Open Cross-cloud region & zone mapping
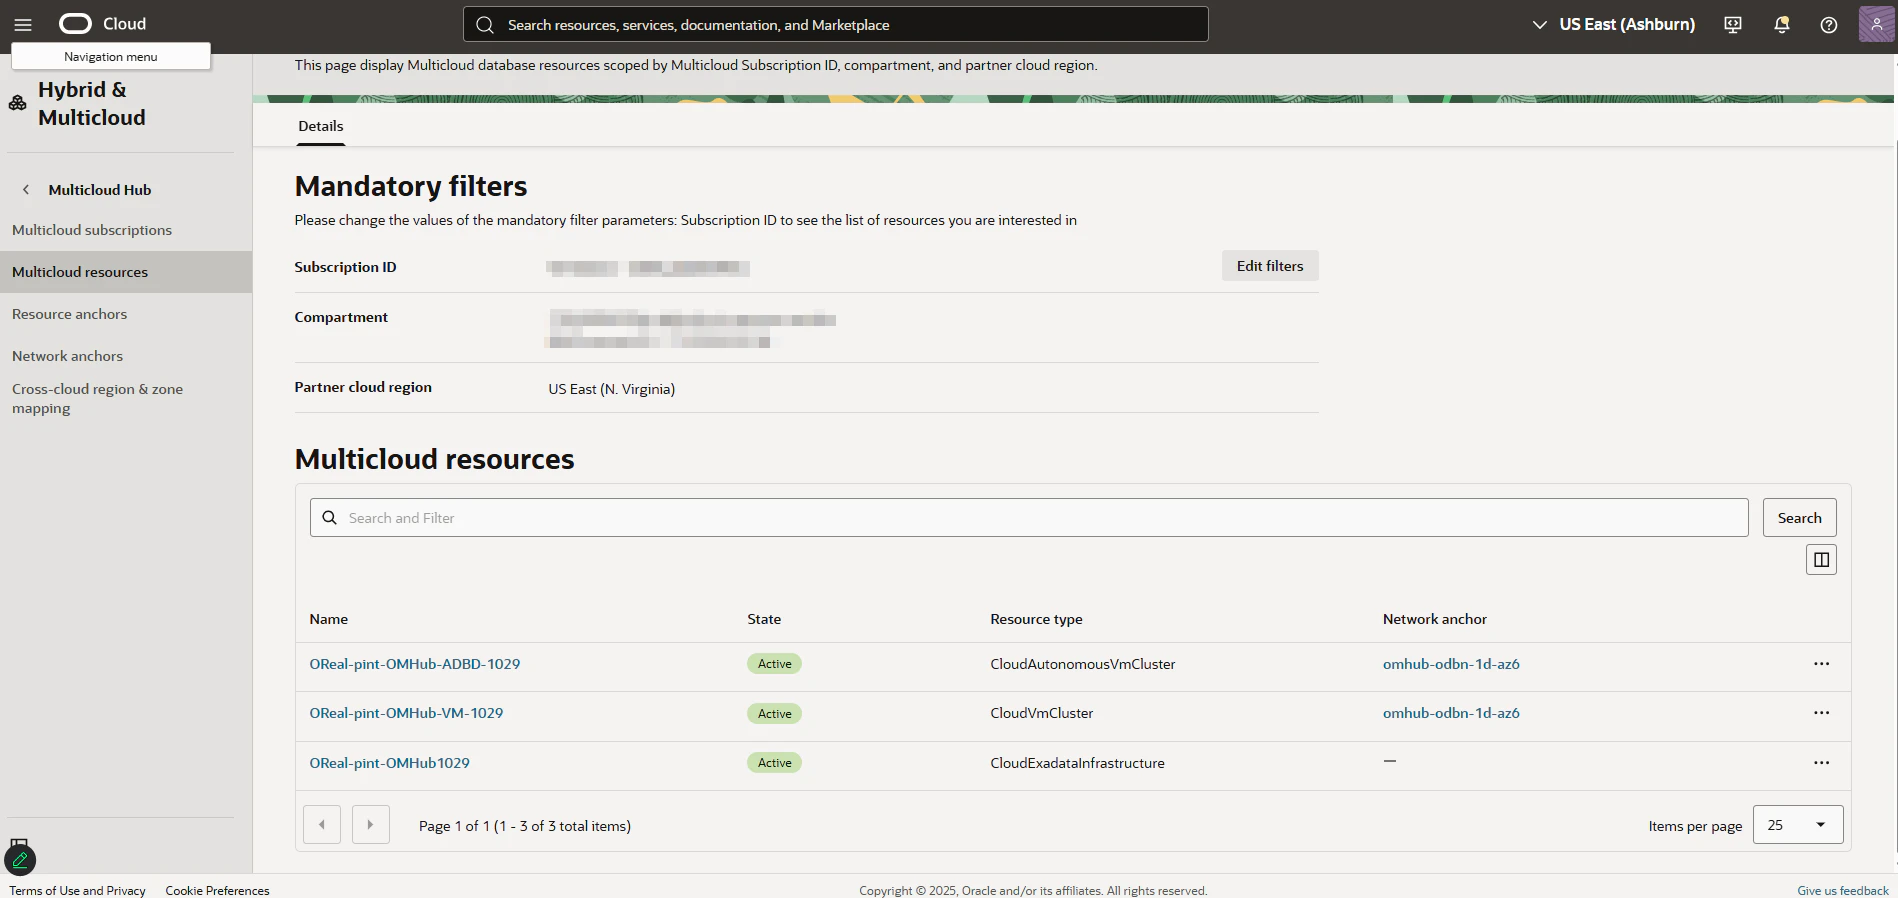 pyautogui.click(x=97, y=398)
